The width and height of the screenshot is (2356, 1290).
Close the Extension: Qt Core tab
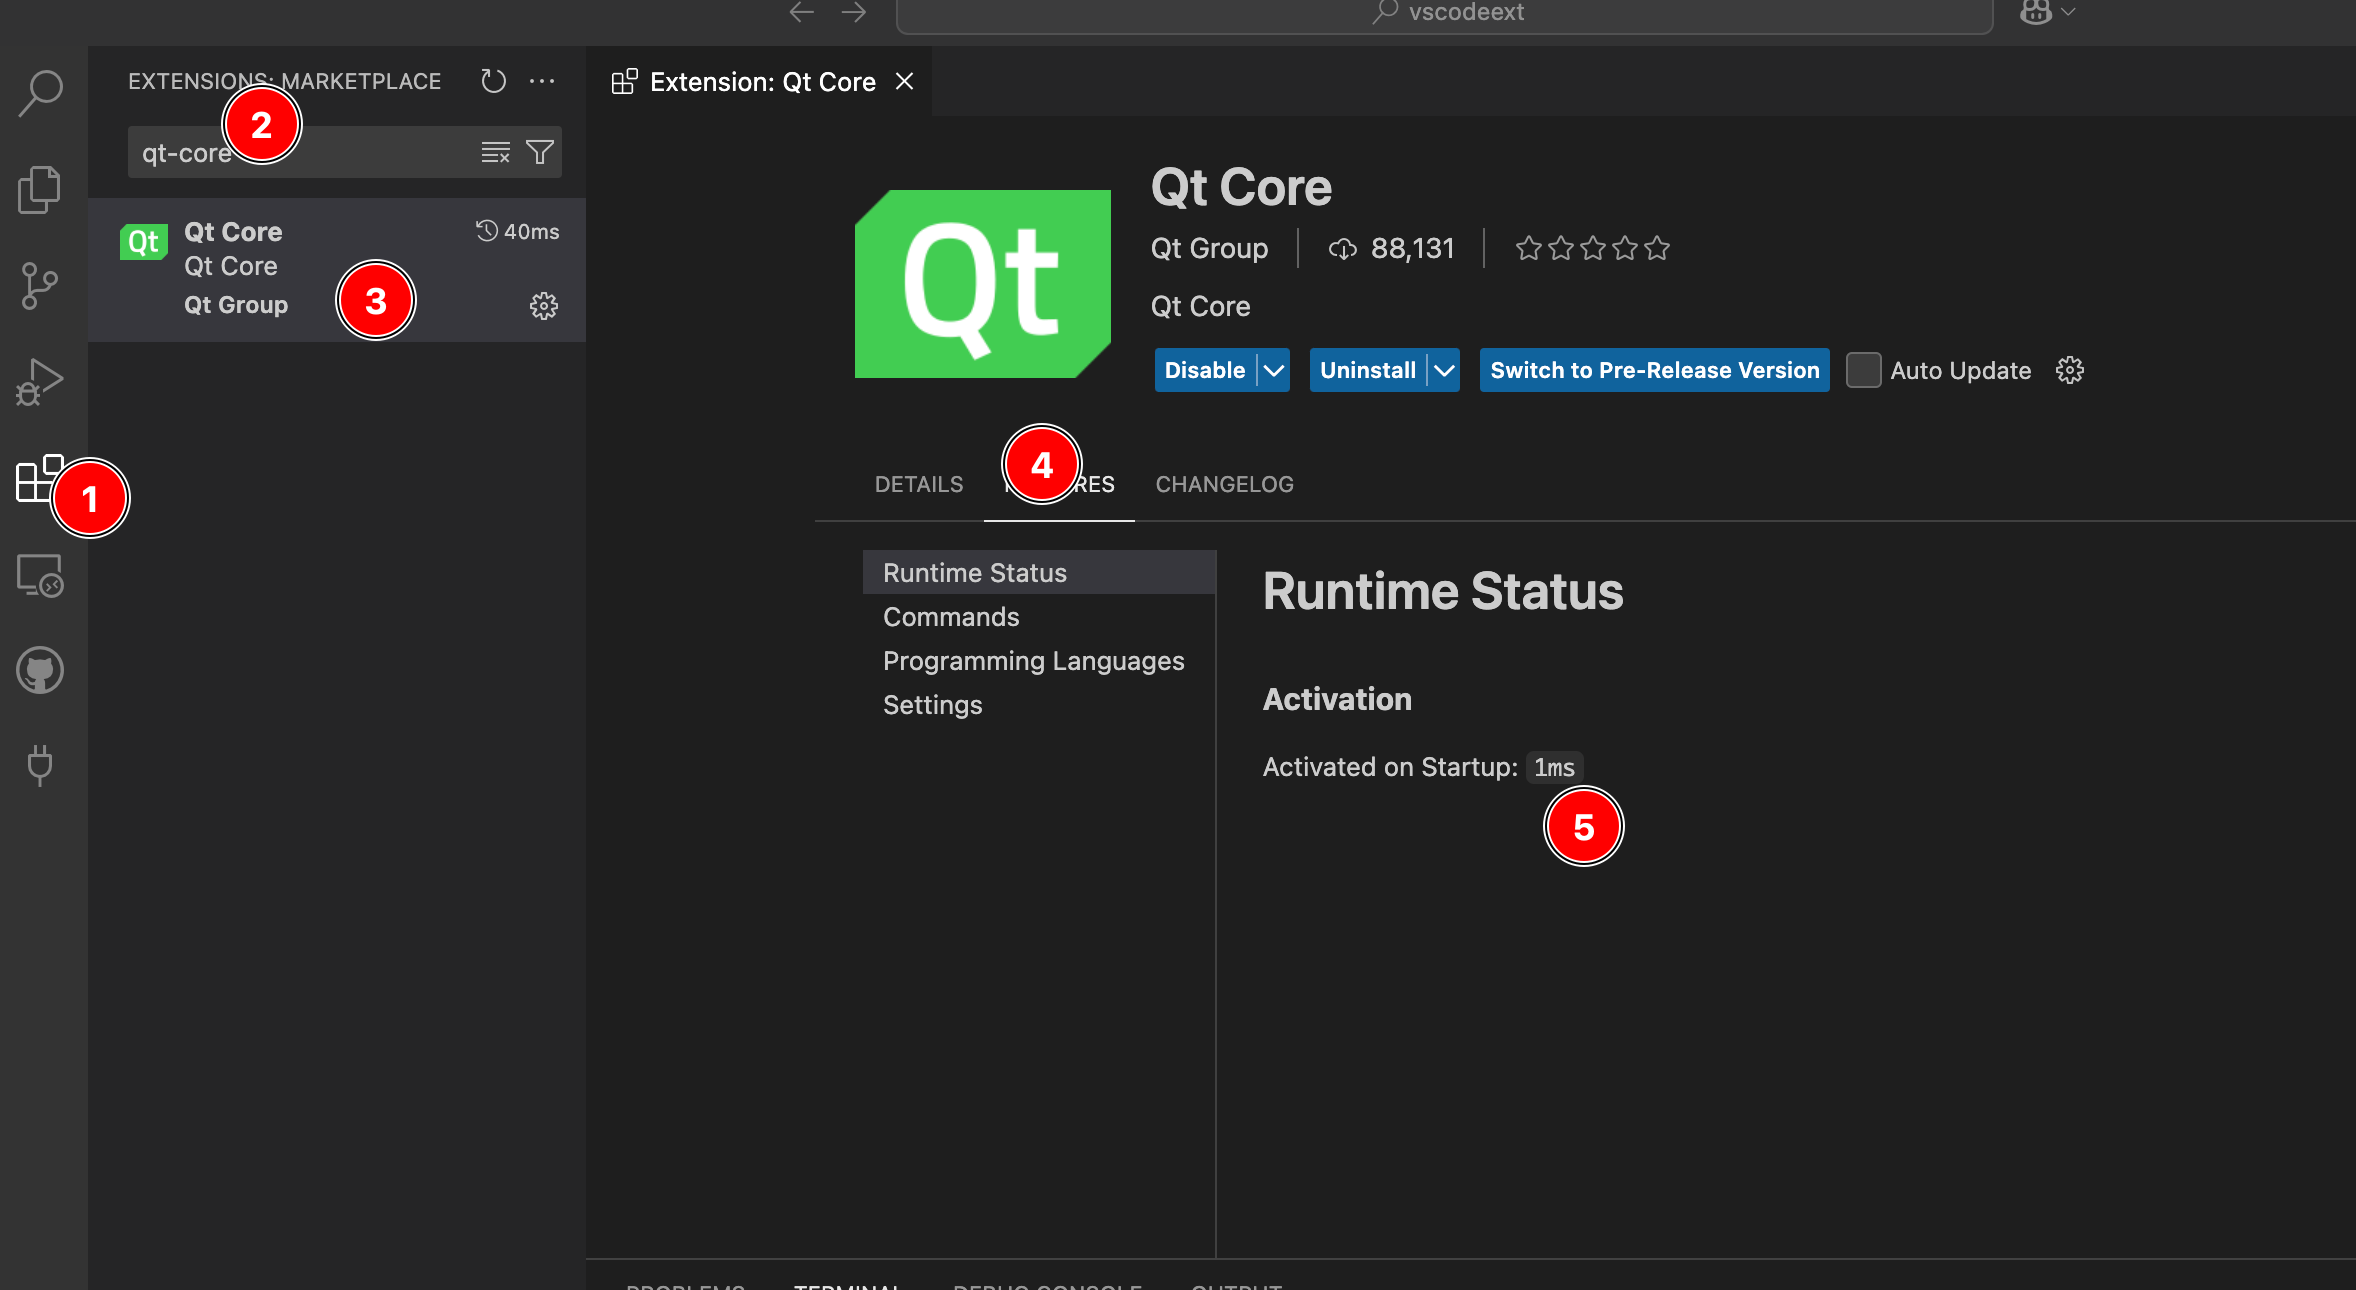905,81
